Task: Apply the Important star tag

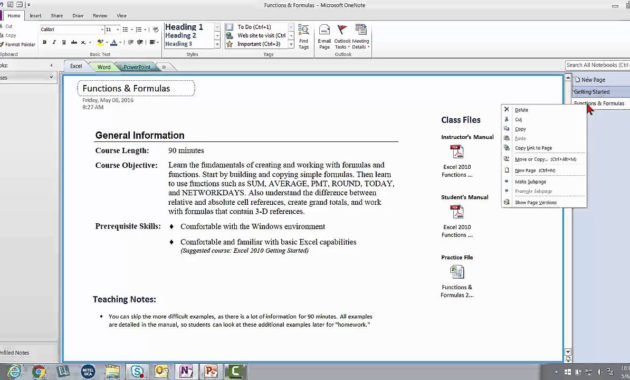Action: click(254, 44)
